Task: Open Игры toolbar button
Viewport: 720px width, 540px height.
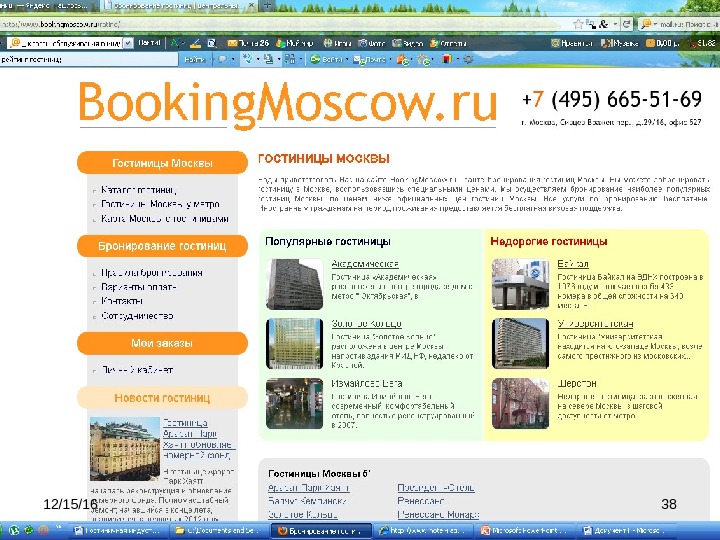Action: click(x=338, y=43)
